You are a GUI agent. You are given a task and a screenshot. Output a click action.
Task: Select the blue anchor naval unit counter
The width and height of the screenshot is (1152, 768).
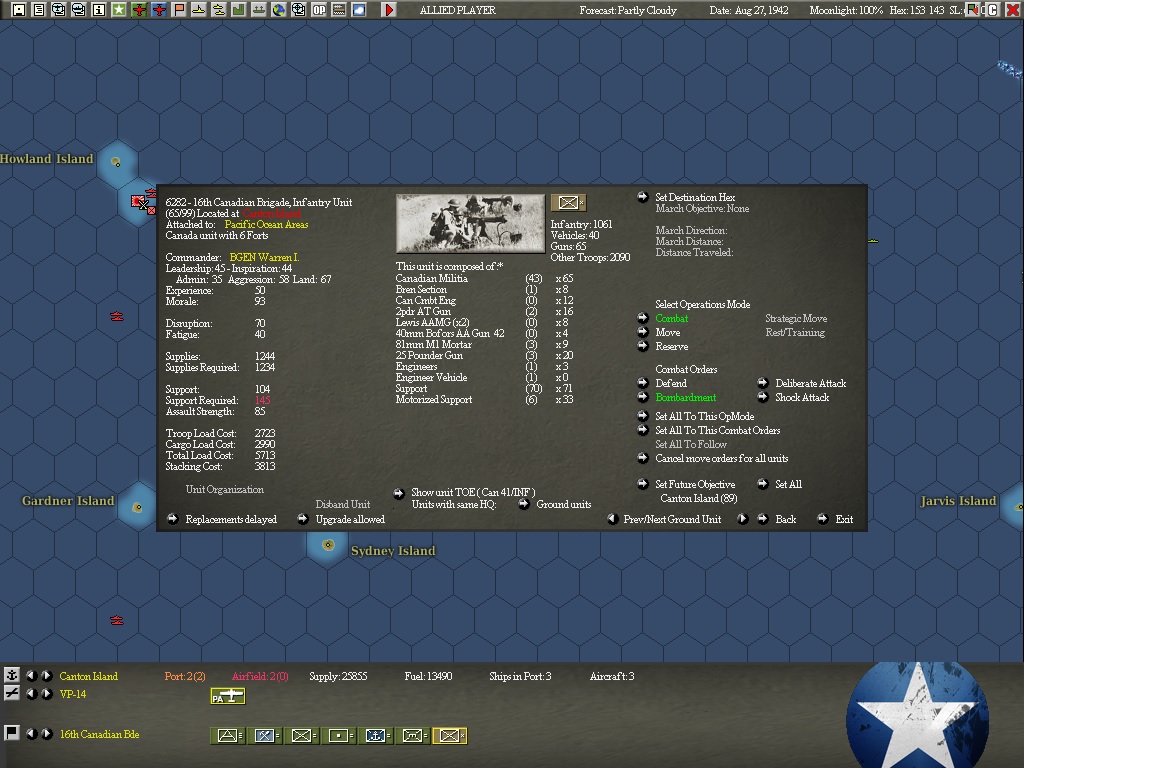[x=375, y=735]
